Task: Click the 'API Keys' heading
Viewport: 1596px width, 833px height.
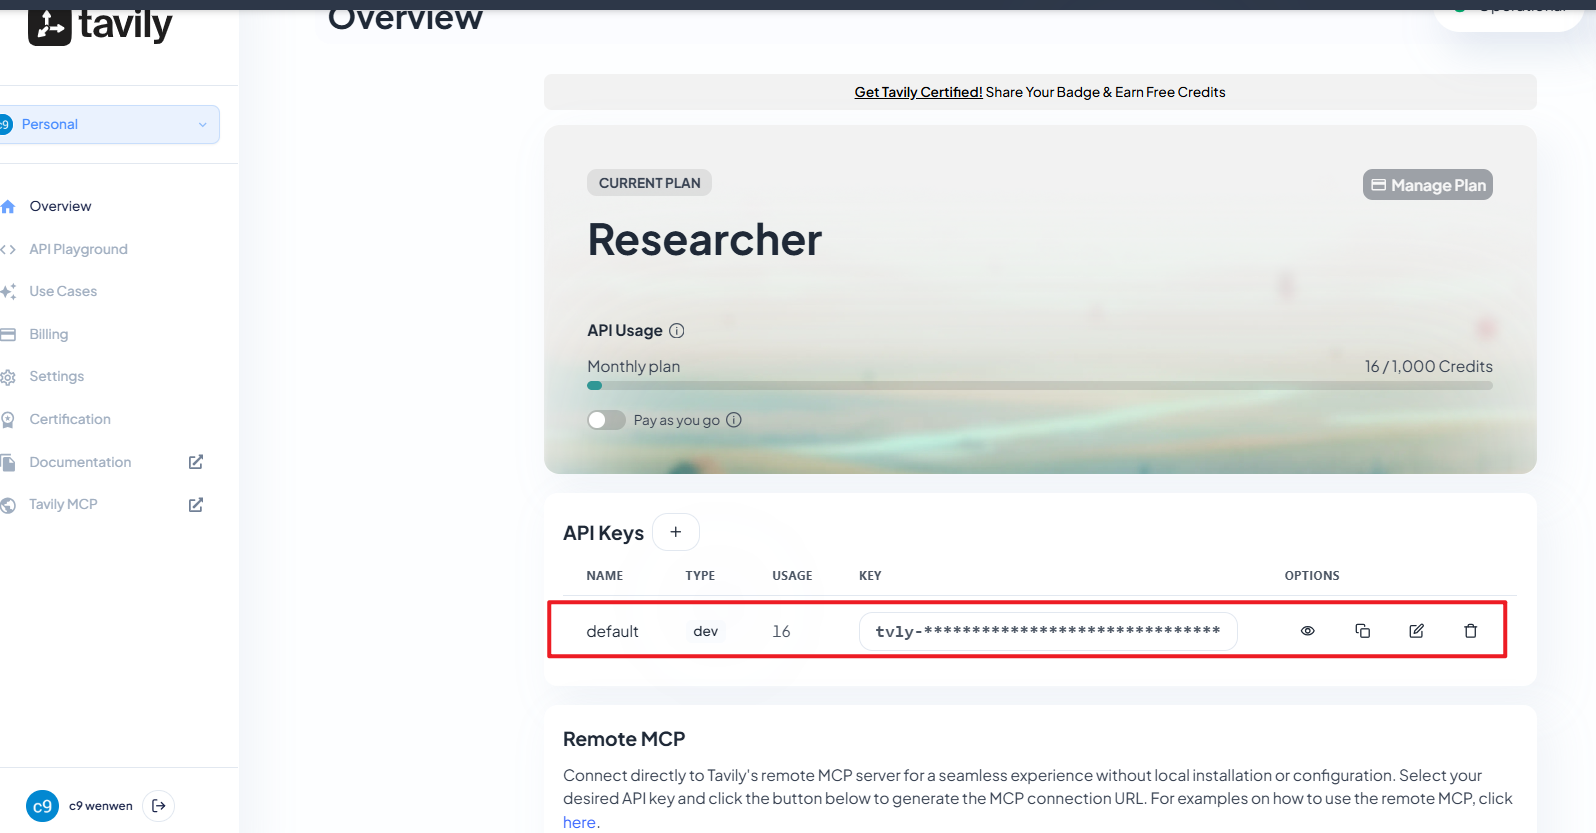Action: [603, 533]
